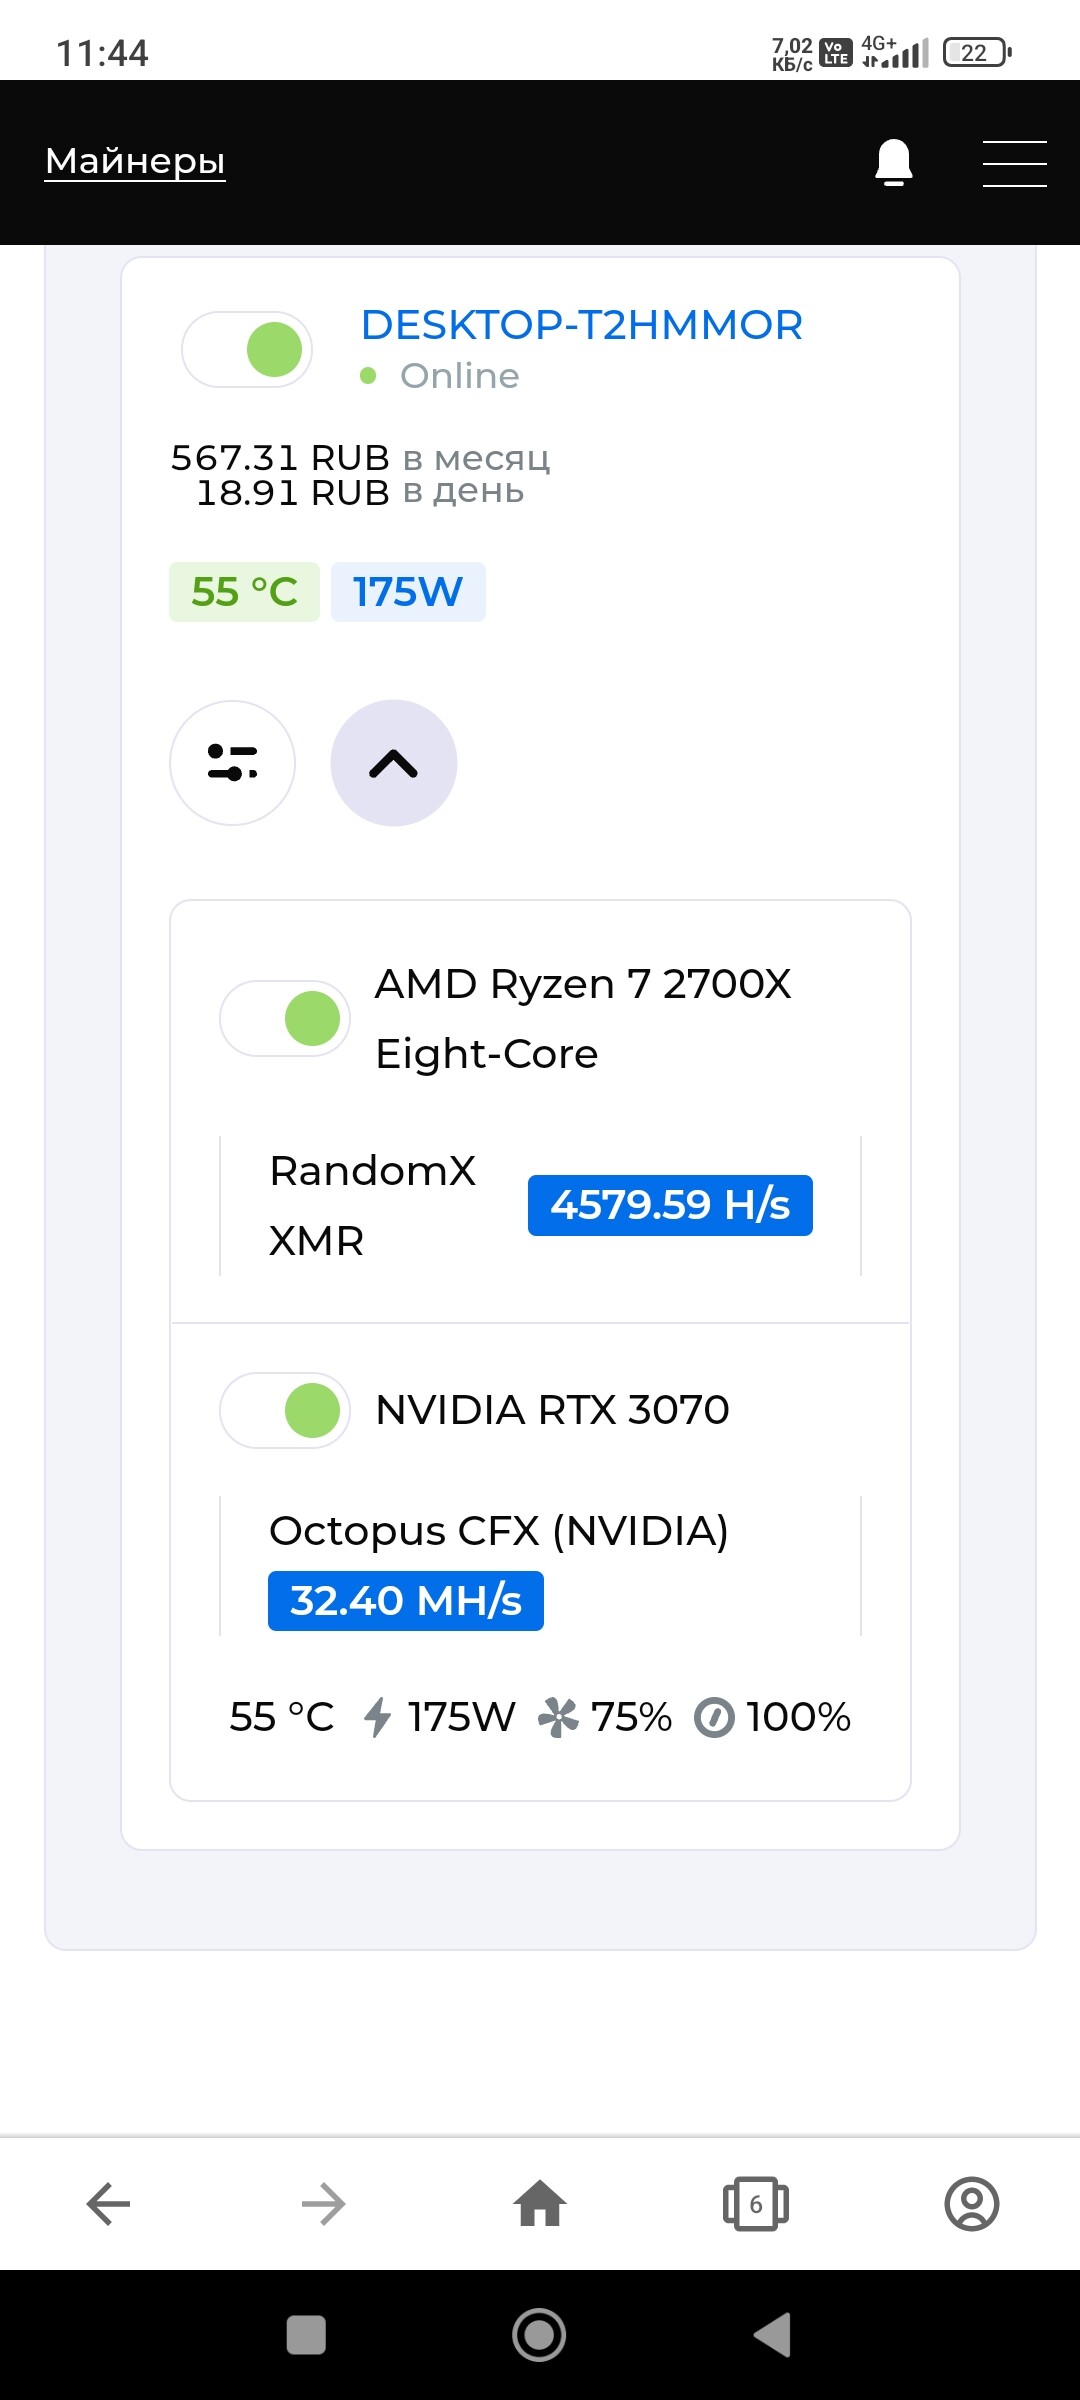Disable the NVIDIA RTX 3070 switch
Viewport: 1080px width, 2400px height.
coord(285,1410)
